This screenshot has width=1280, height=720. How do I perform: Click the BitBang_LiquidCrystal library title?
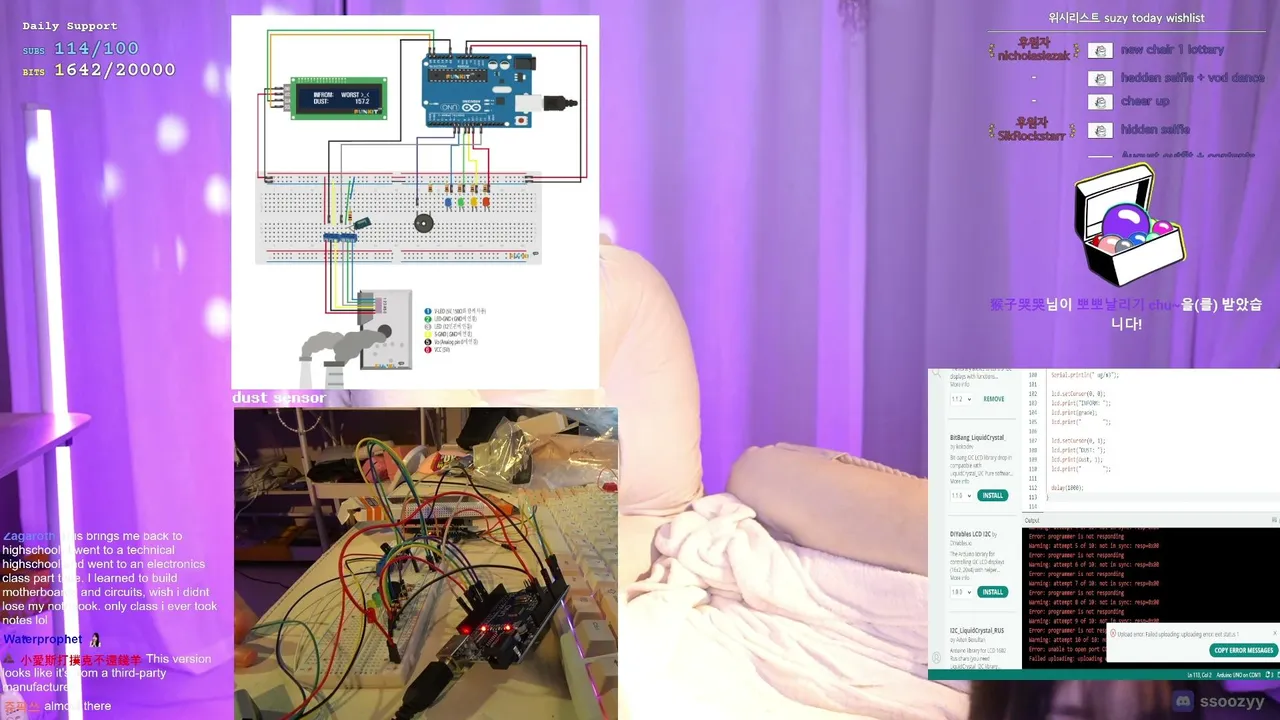coord(977,438)
